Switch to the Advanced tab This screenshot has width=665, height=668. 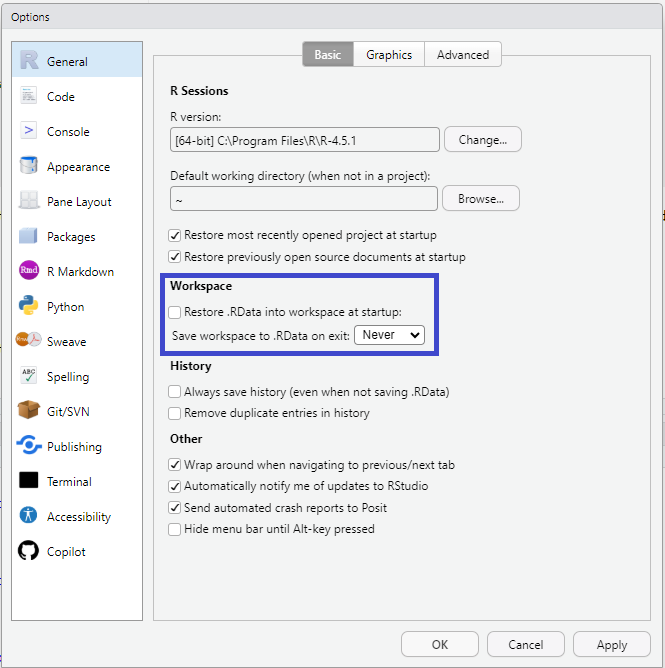tap(463, 55)
